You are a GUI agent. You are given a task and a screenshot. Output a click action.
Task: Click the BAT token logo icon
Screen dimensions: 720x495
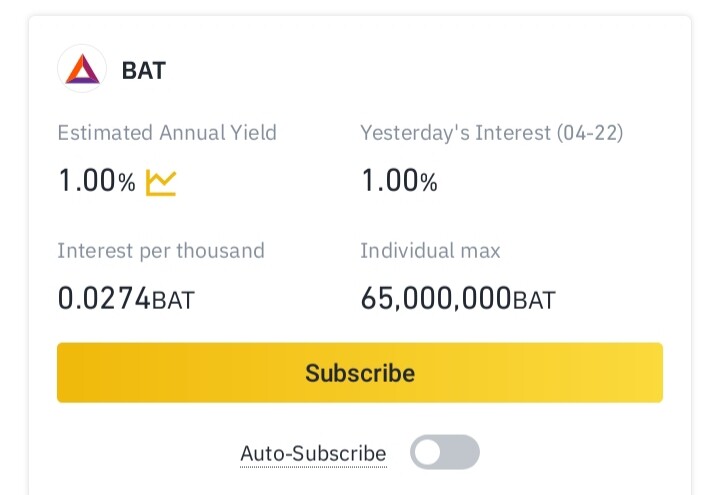(x=82, y=70)
